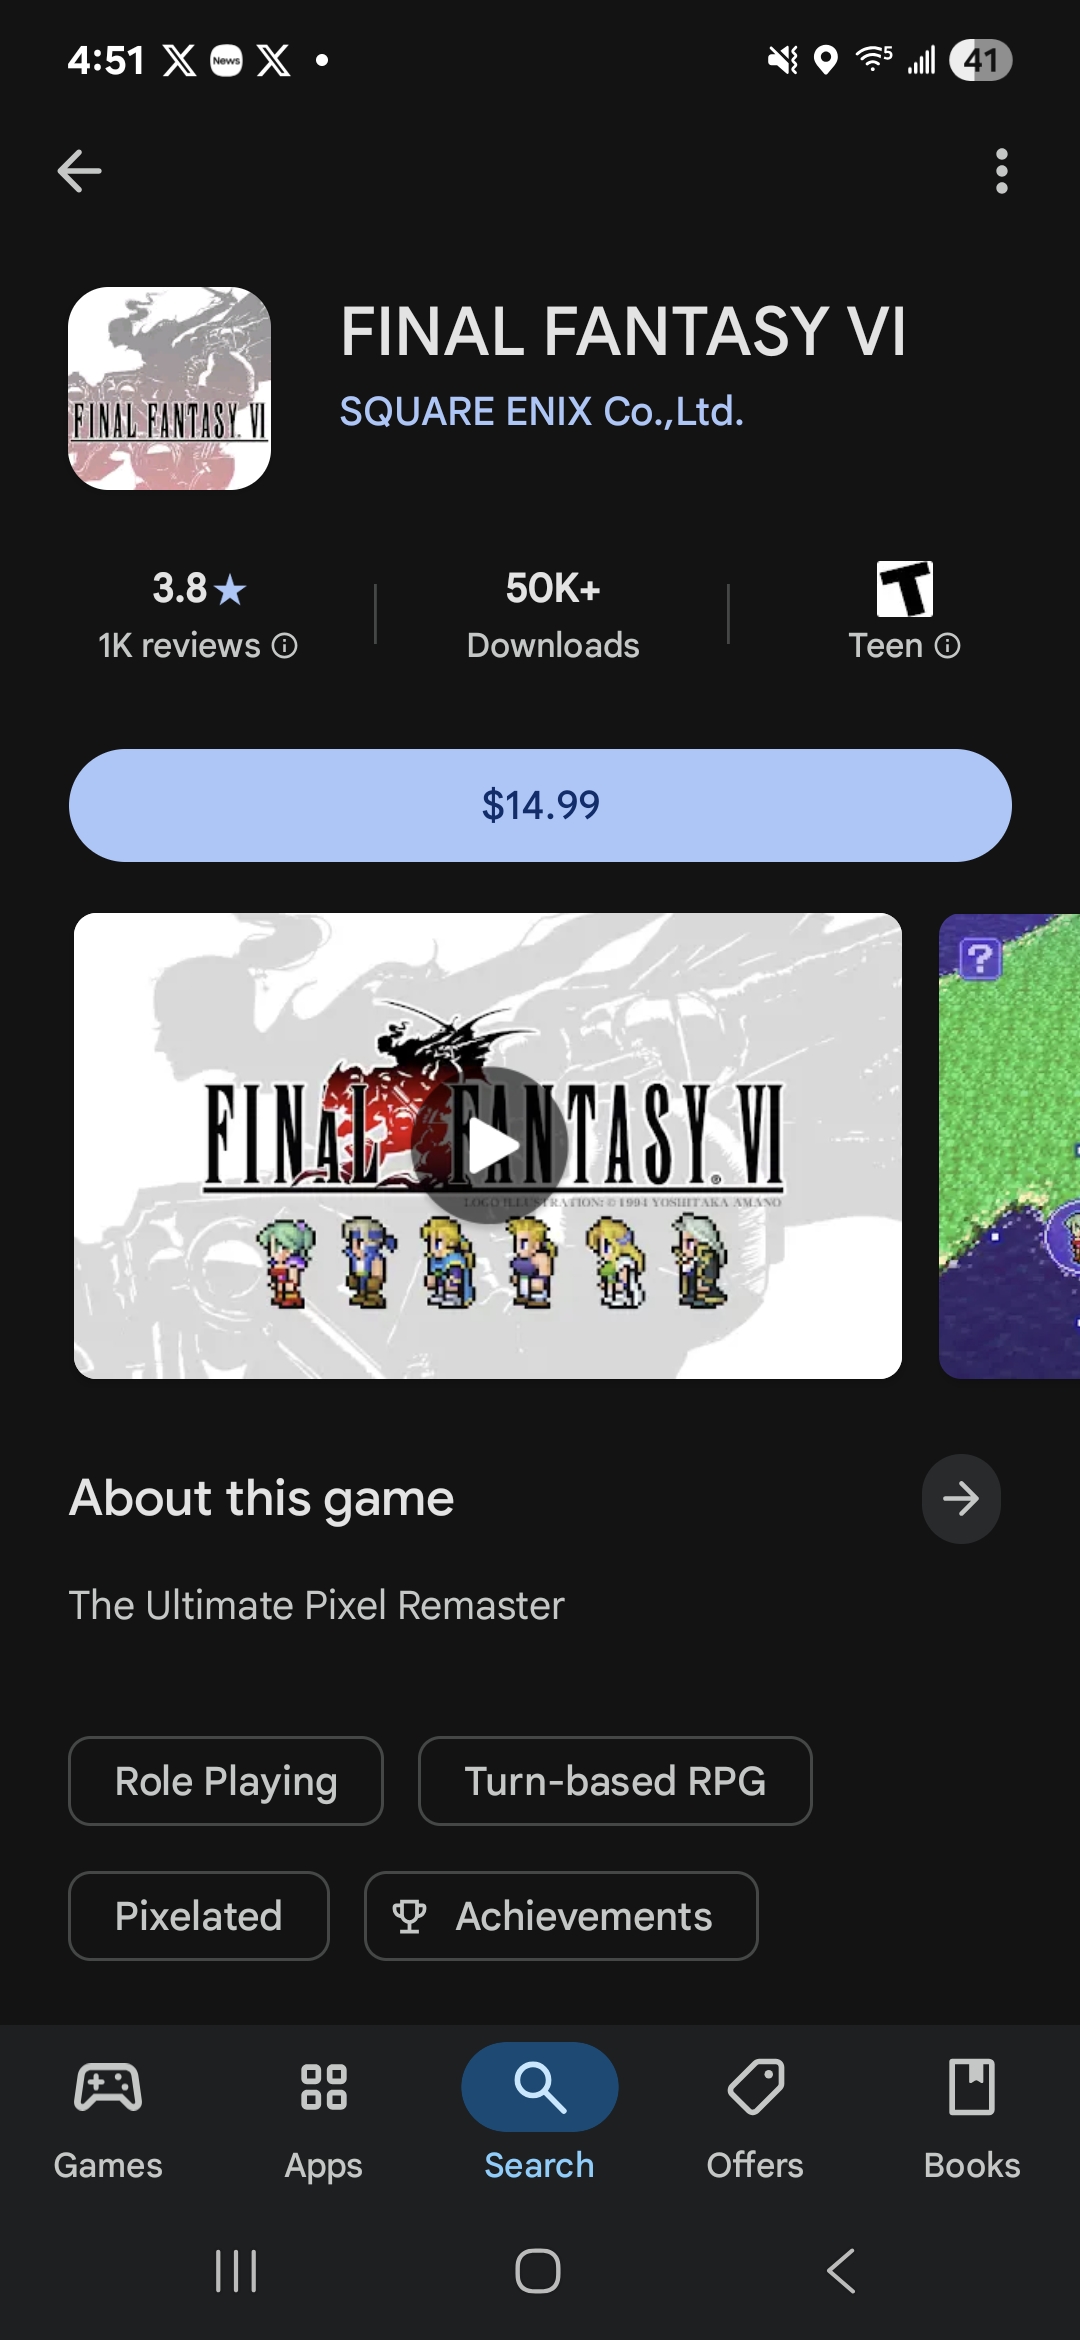The image size is (1080, 2340).
Task: Select the Turn-based RPG tag chip
Action: point(615,1781)
